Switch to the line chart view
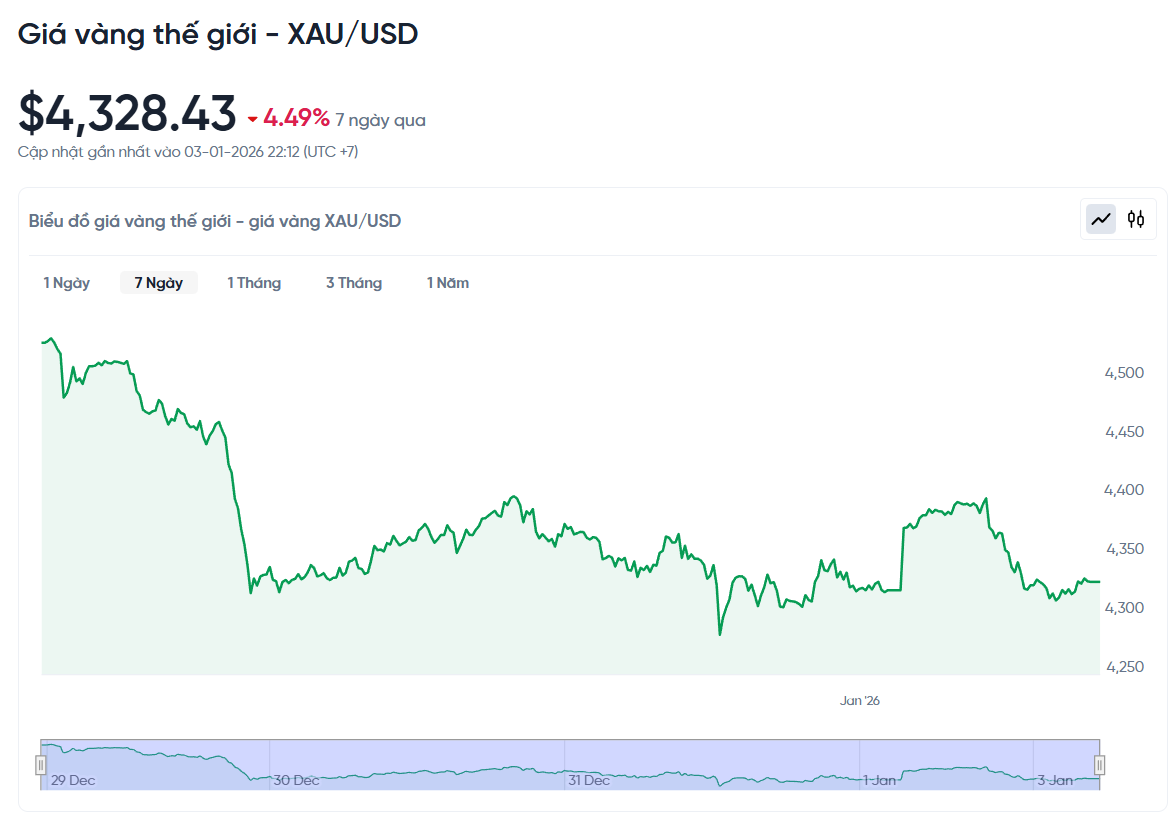The height and width of the screenshot is (817, 1174). 1101,219
